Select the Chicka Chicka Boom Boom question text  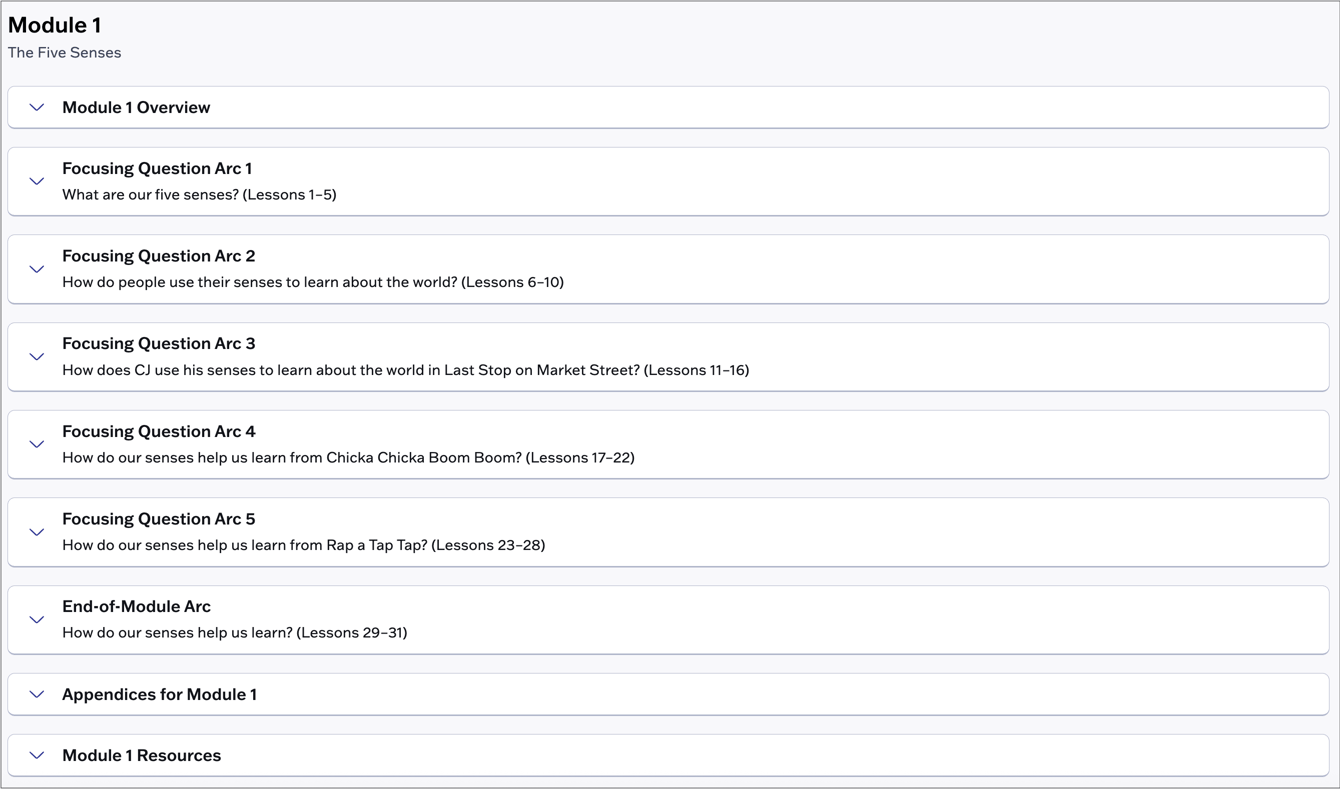pos(348,458)
